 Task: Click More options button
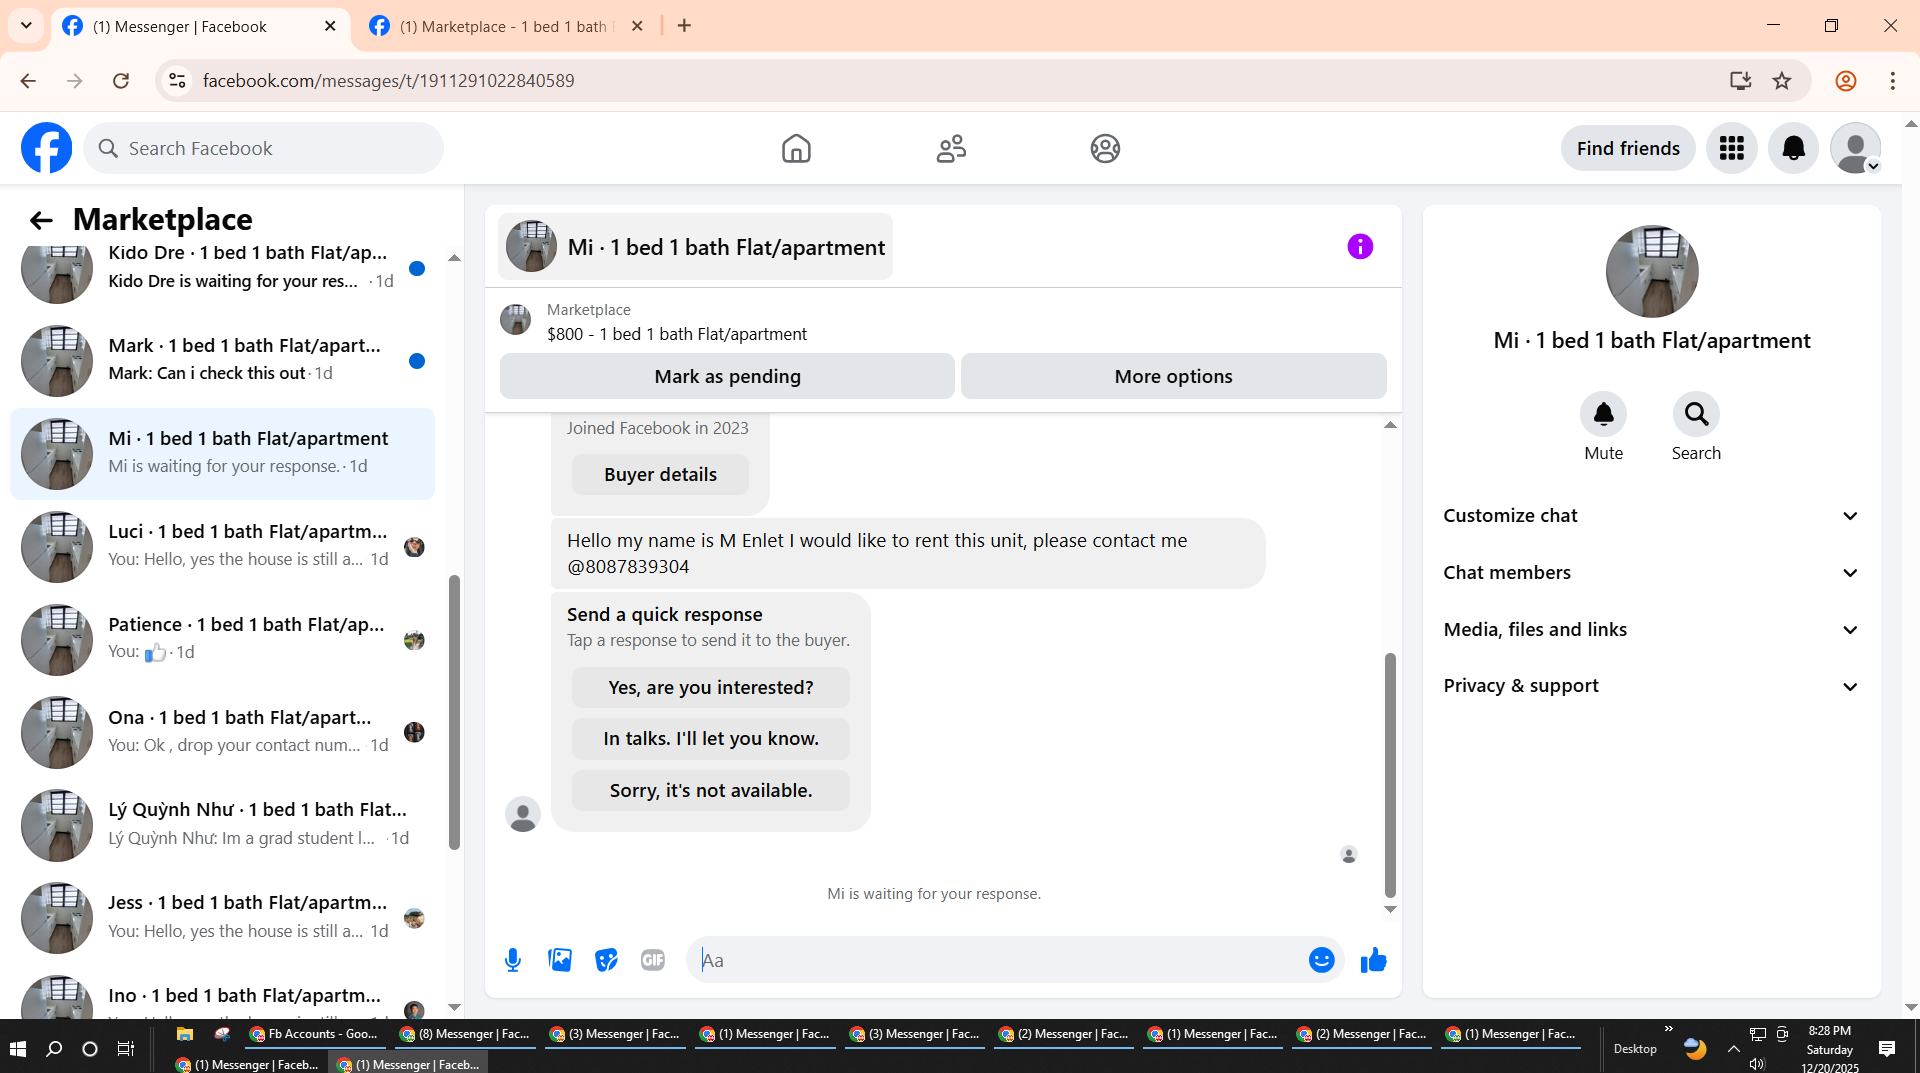pyautogui.click(x=1173, y=376)
